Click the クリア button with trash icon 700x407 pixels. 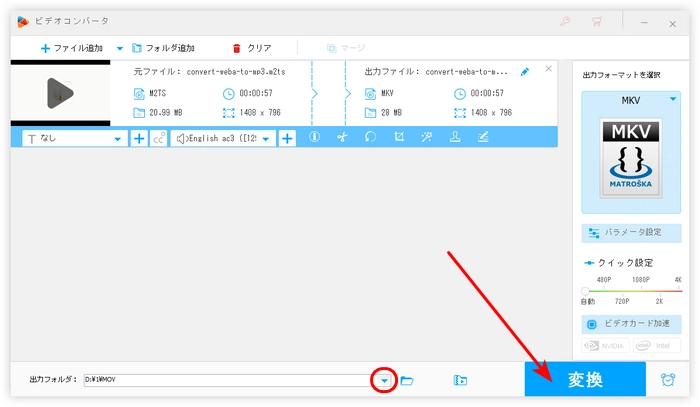coord(252,48)
